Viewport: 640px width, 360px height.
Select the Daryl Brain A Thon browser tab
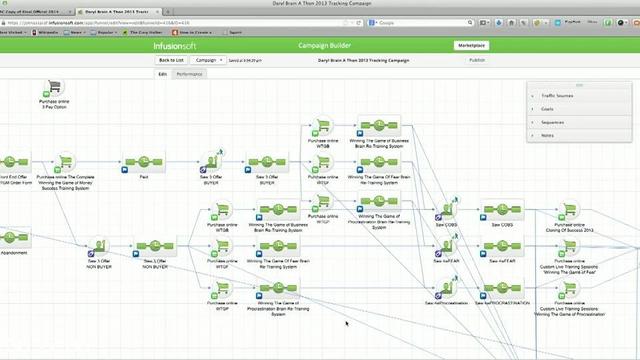(x=118, y=12)
